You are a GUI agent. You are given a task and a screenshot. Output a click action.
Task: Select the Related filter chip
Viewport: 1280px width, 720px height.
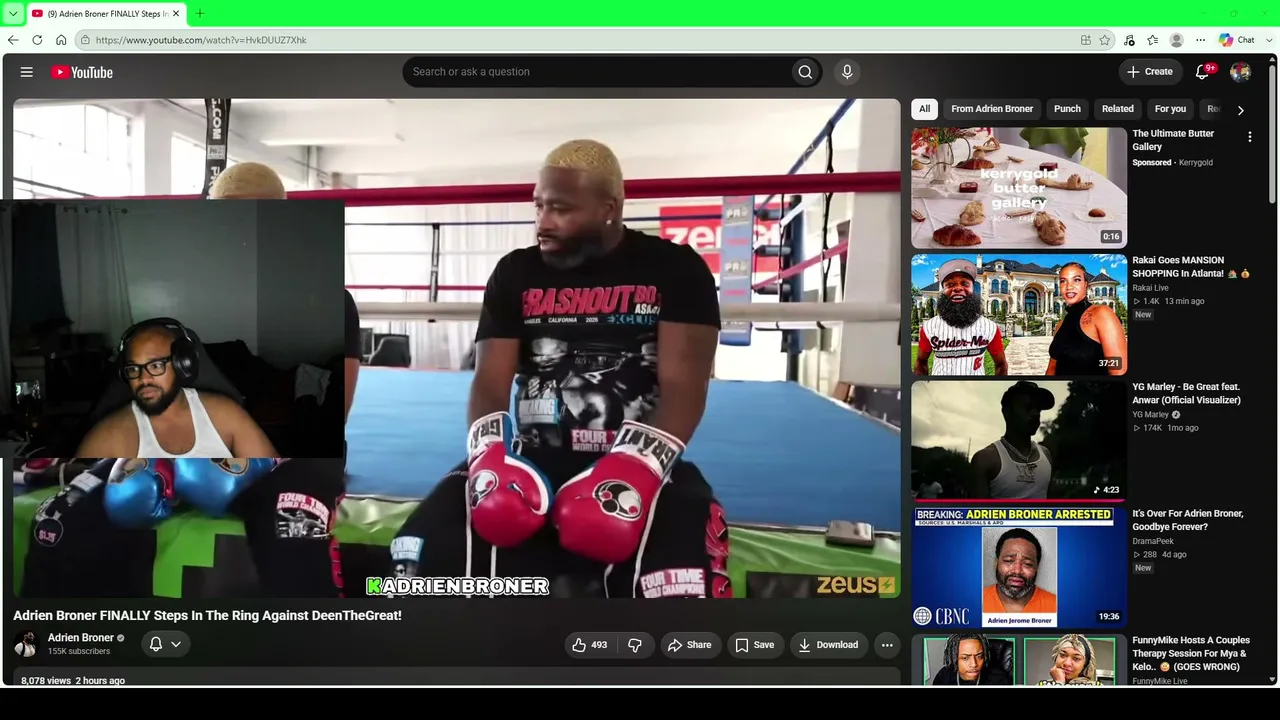pos(1118,109)
